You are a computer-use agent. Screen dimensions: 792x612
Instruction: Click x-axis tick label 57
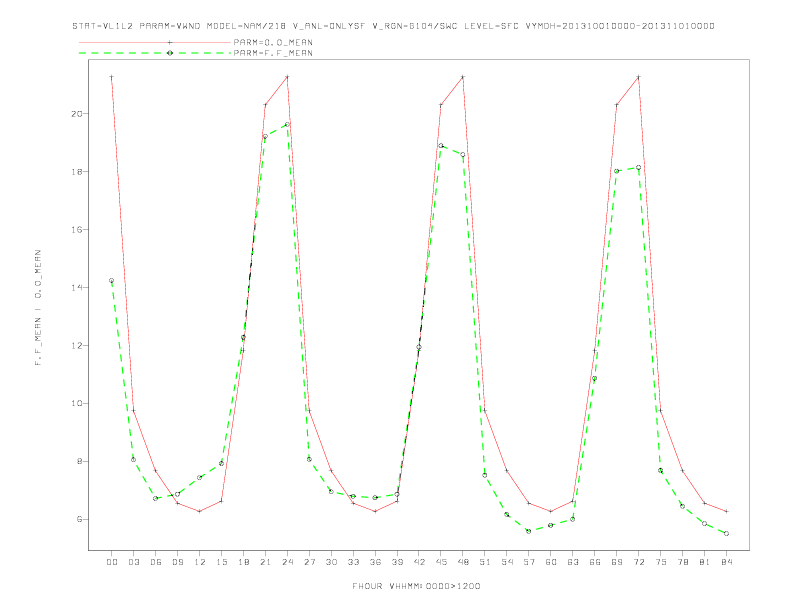coord(529,562)
